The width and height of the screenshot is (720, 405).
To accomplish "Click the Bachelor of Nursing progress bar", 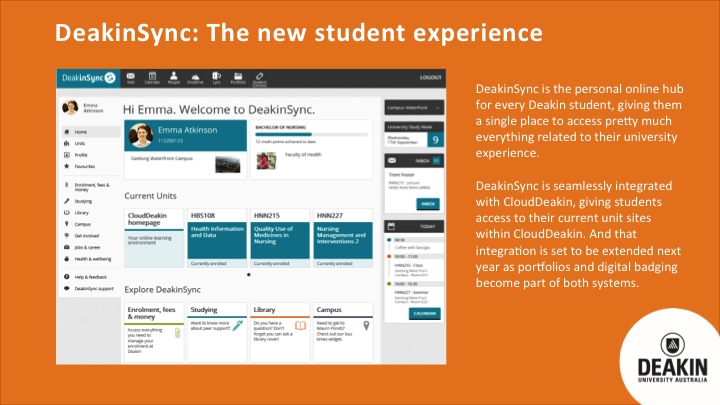I will click(311, 135).
